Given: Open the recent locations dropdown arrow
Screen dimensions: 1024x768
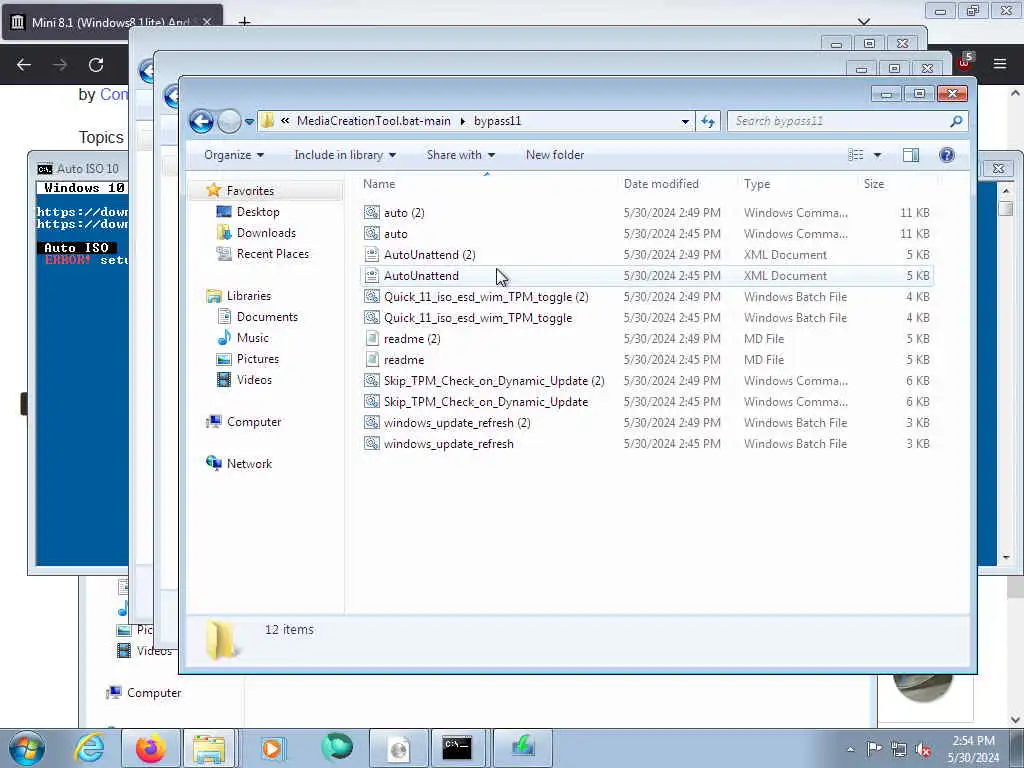Looking at the screenshot, I should tap(249, 121).
